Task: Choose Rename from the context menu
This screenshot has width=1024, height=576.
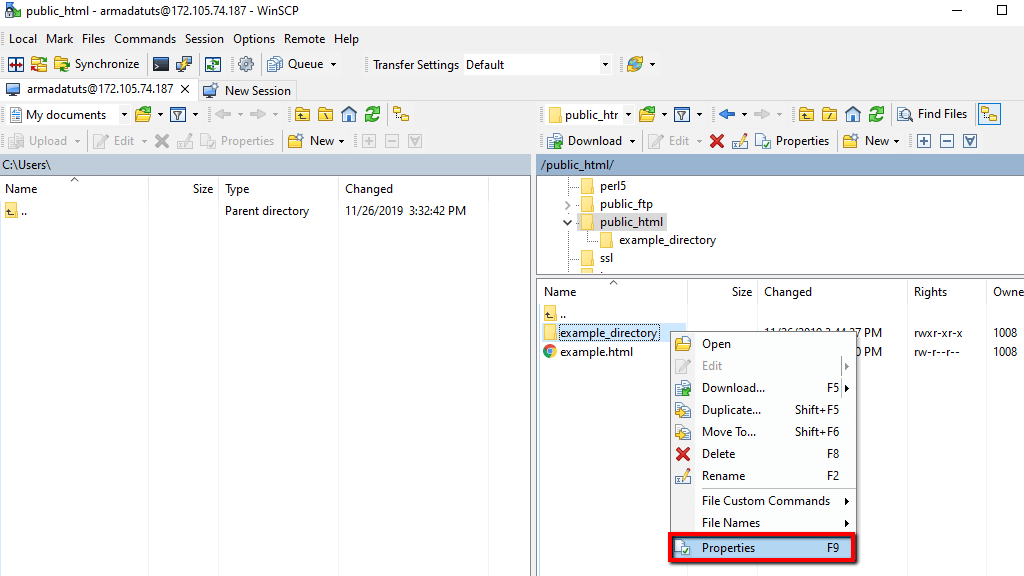Action: point(763,476)
